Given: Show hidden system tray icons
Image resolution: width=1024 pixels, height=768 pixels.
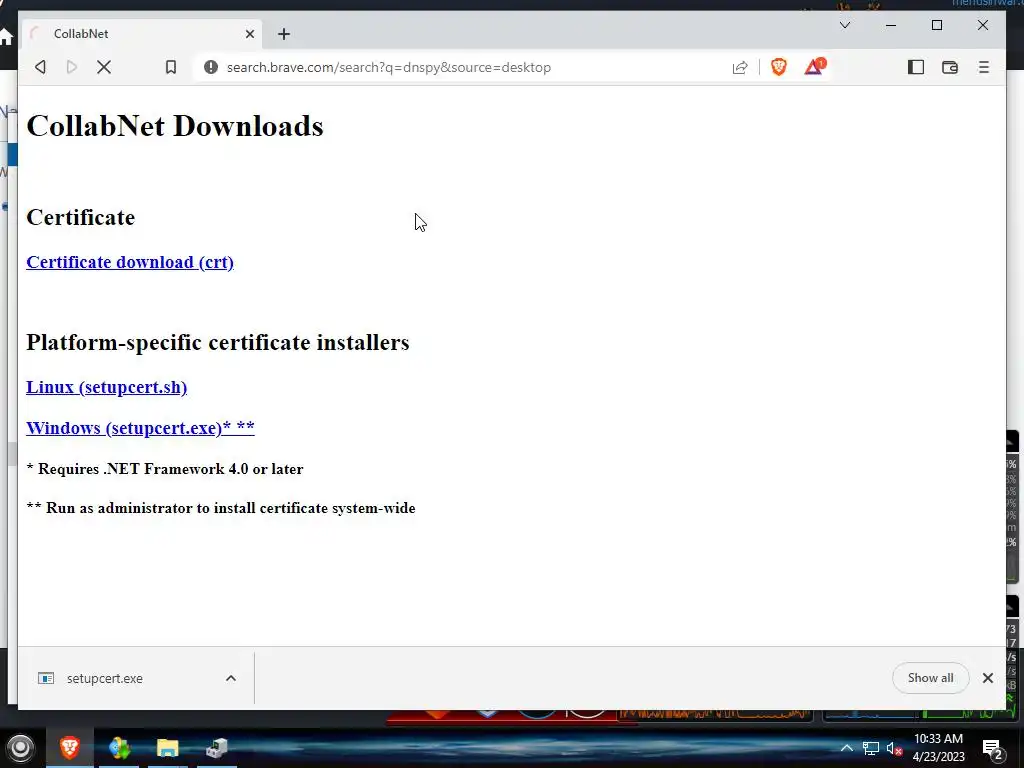Looking at the screenshot, I should point(846,748).
